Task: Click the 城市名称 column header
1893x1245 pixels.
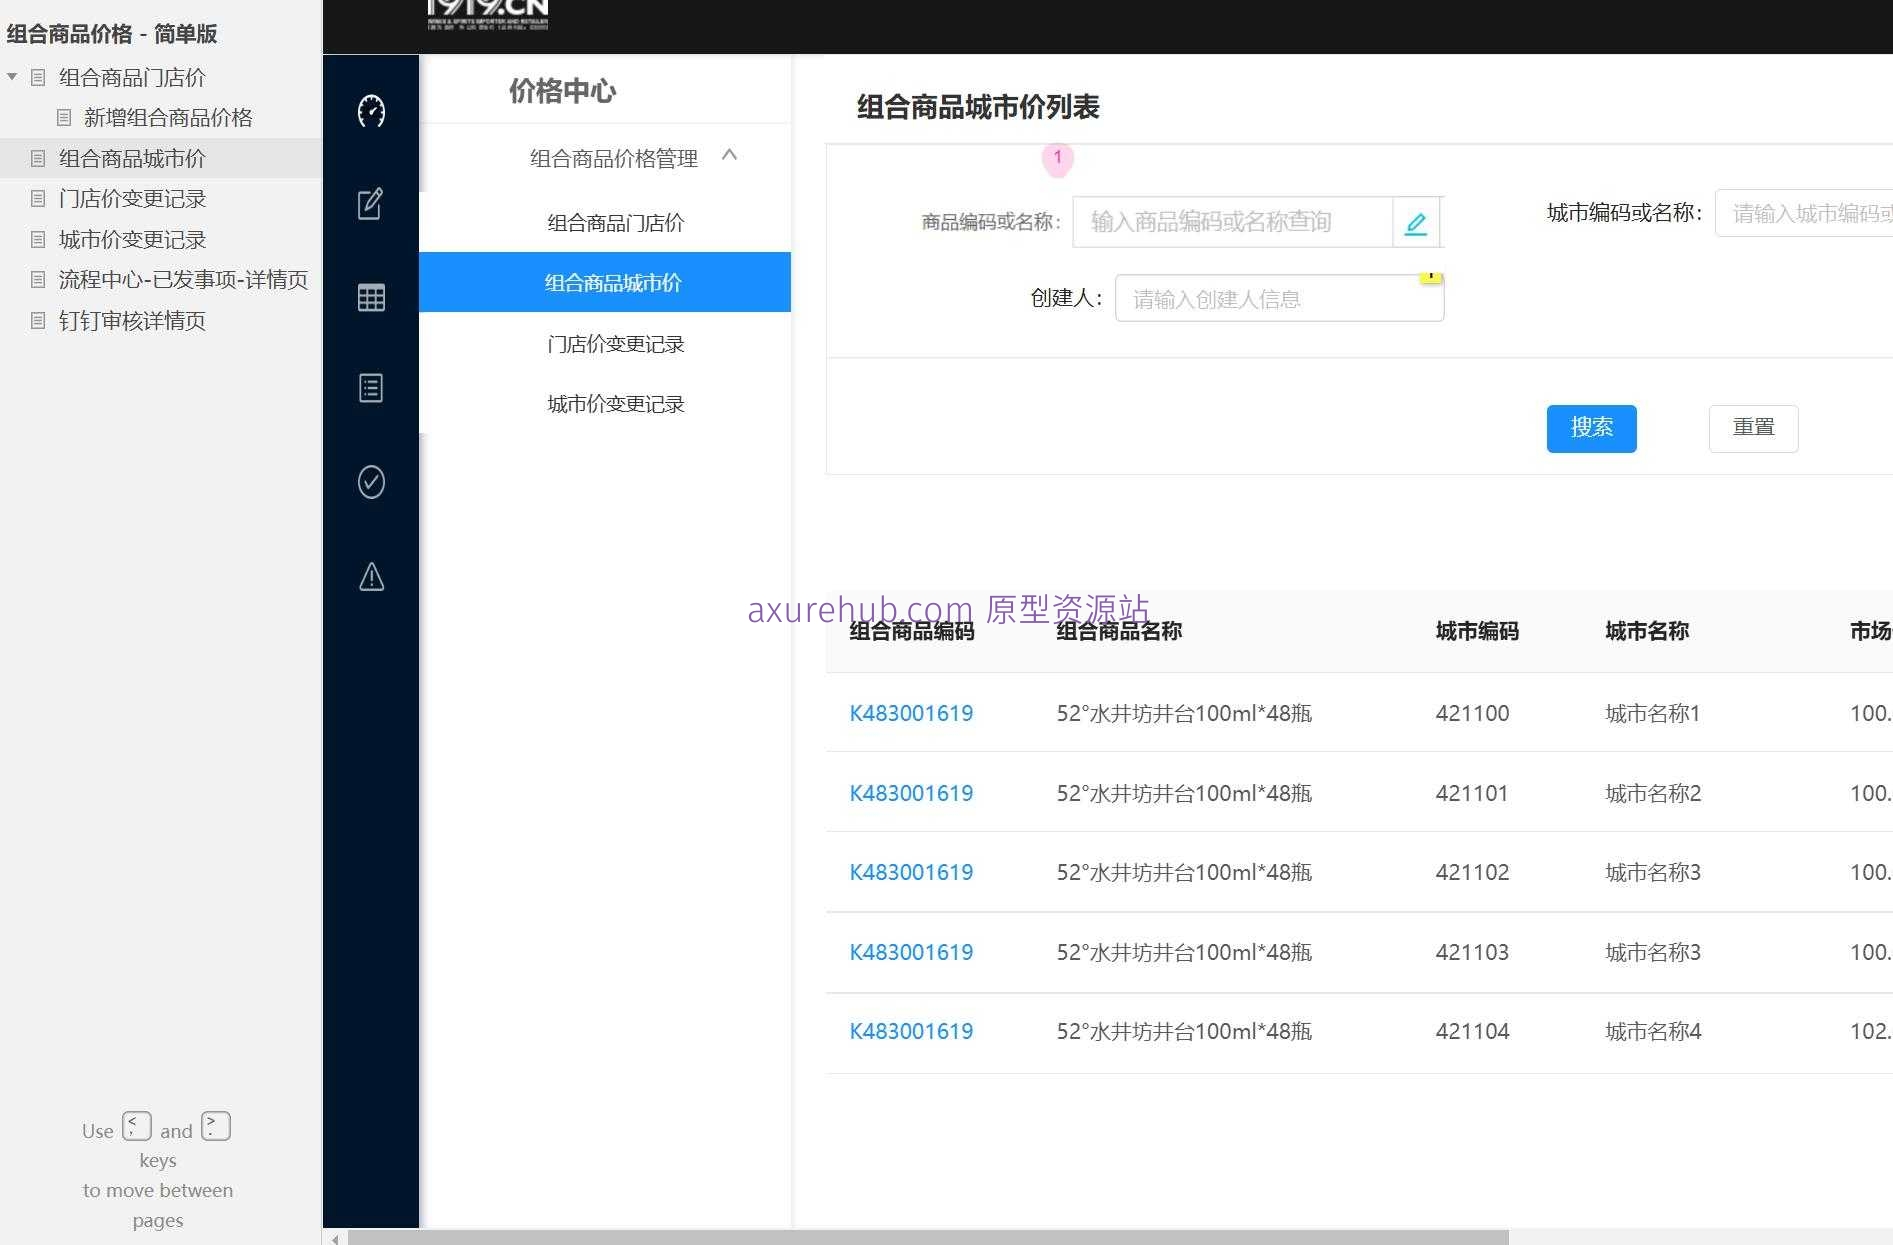Action: pos(1647,631)
